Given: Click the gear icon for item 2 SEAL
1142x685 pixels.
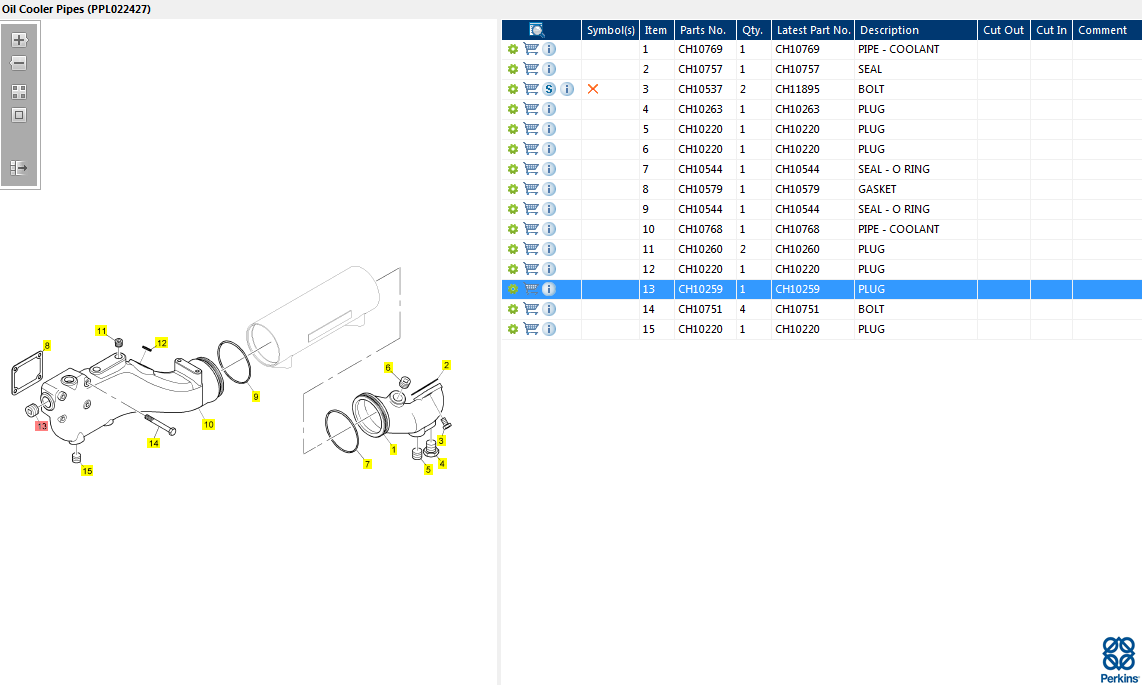Looking at the screenshot, I should pos(513,69).
